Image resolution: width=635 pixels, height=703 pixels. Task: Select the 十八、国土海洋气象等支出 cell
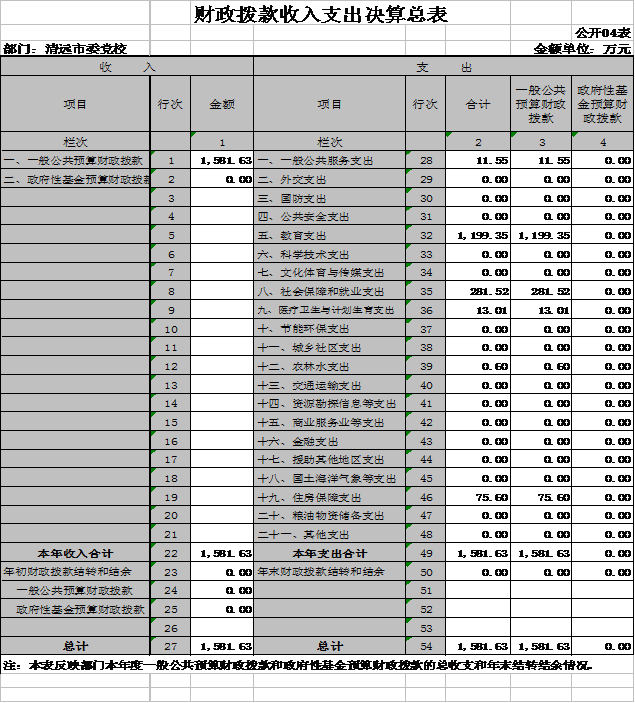330,478
